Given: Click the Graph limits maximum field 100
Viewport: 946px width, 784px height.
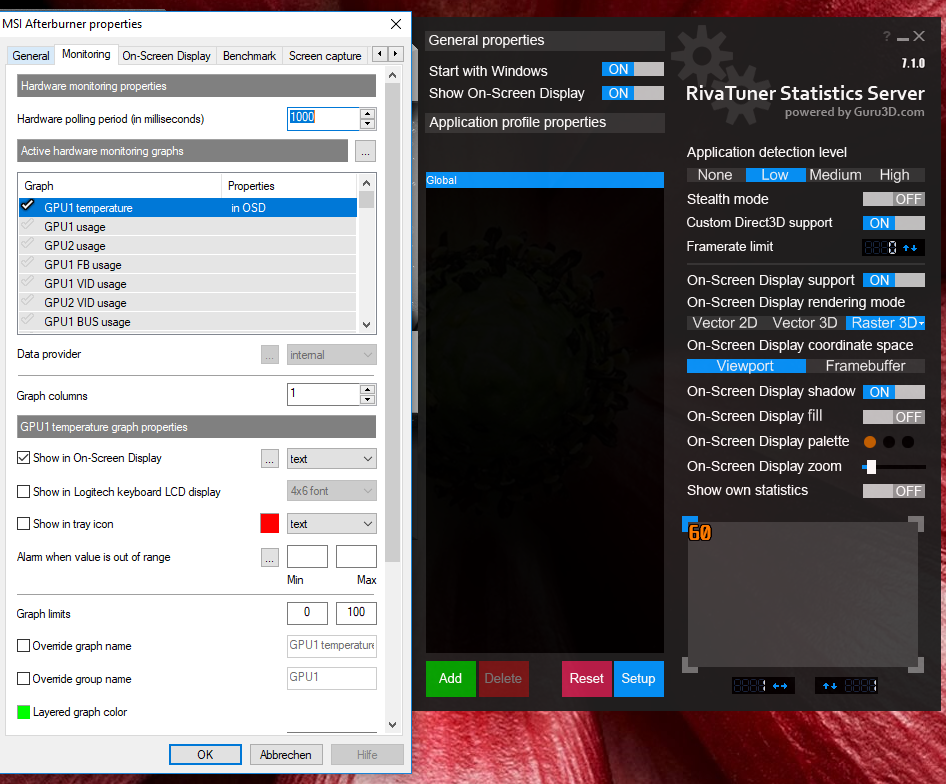Looking at the screenshot, I should coord(356,613).
